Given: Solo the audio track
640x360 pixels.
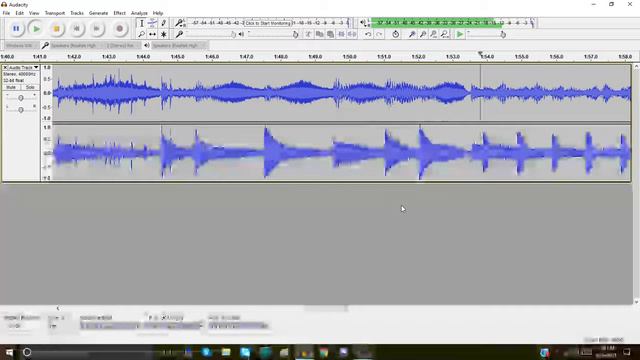Looking at the screenshot, I should point(30,87).
